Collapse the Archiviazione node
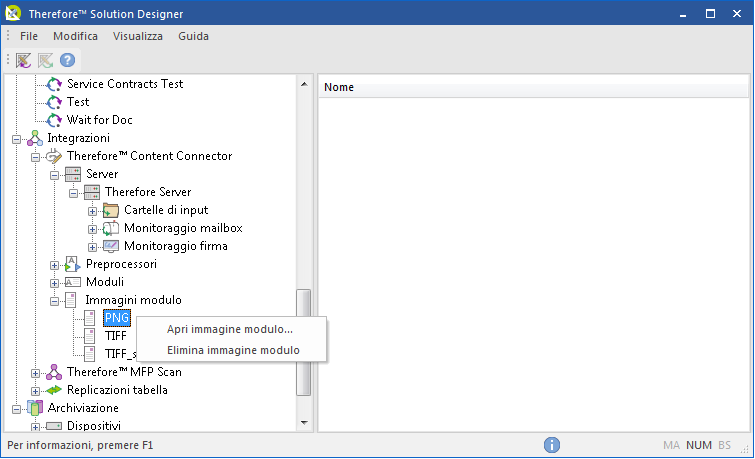The width and height of the screenshot is (755, 459). pos(16,409)
